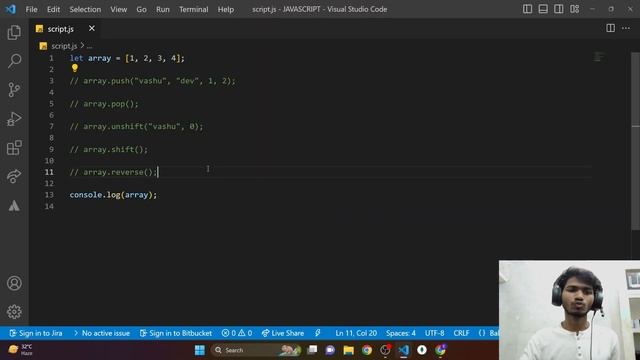This screenshot has height=360, width=640.
Task: Open the Search view in activity bar
Action: click(x=14, y=61)
